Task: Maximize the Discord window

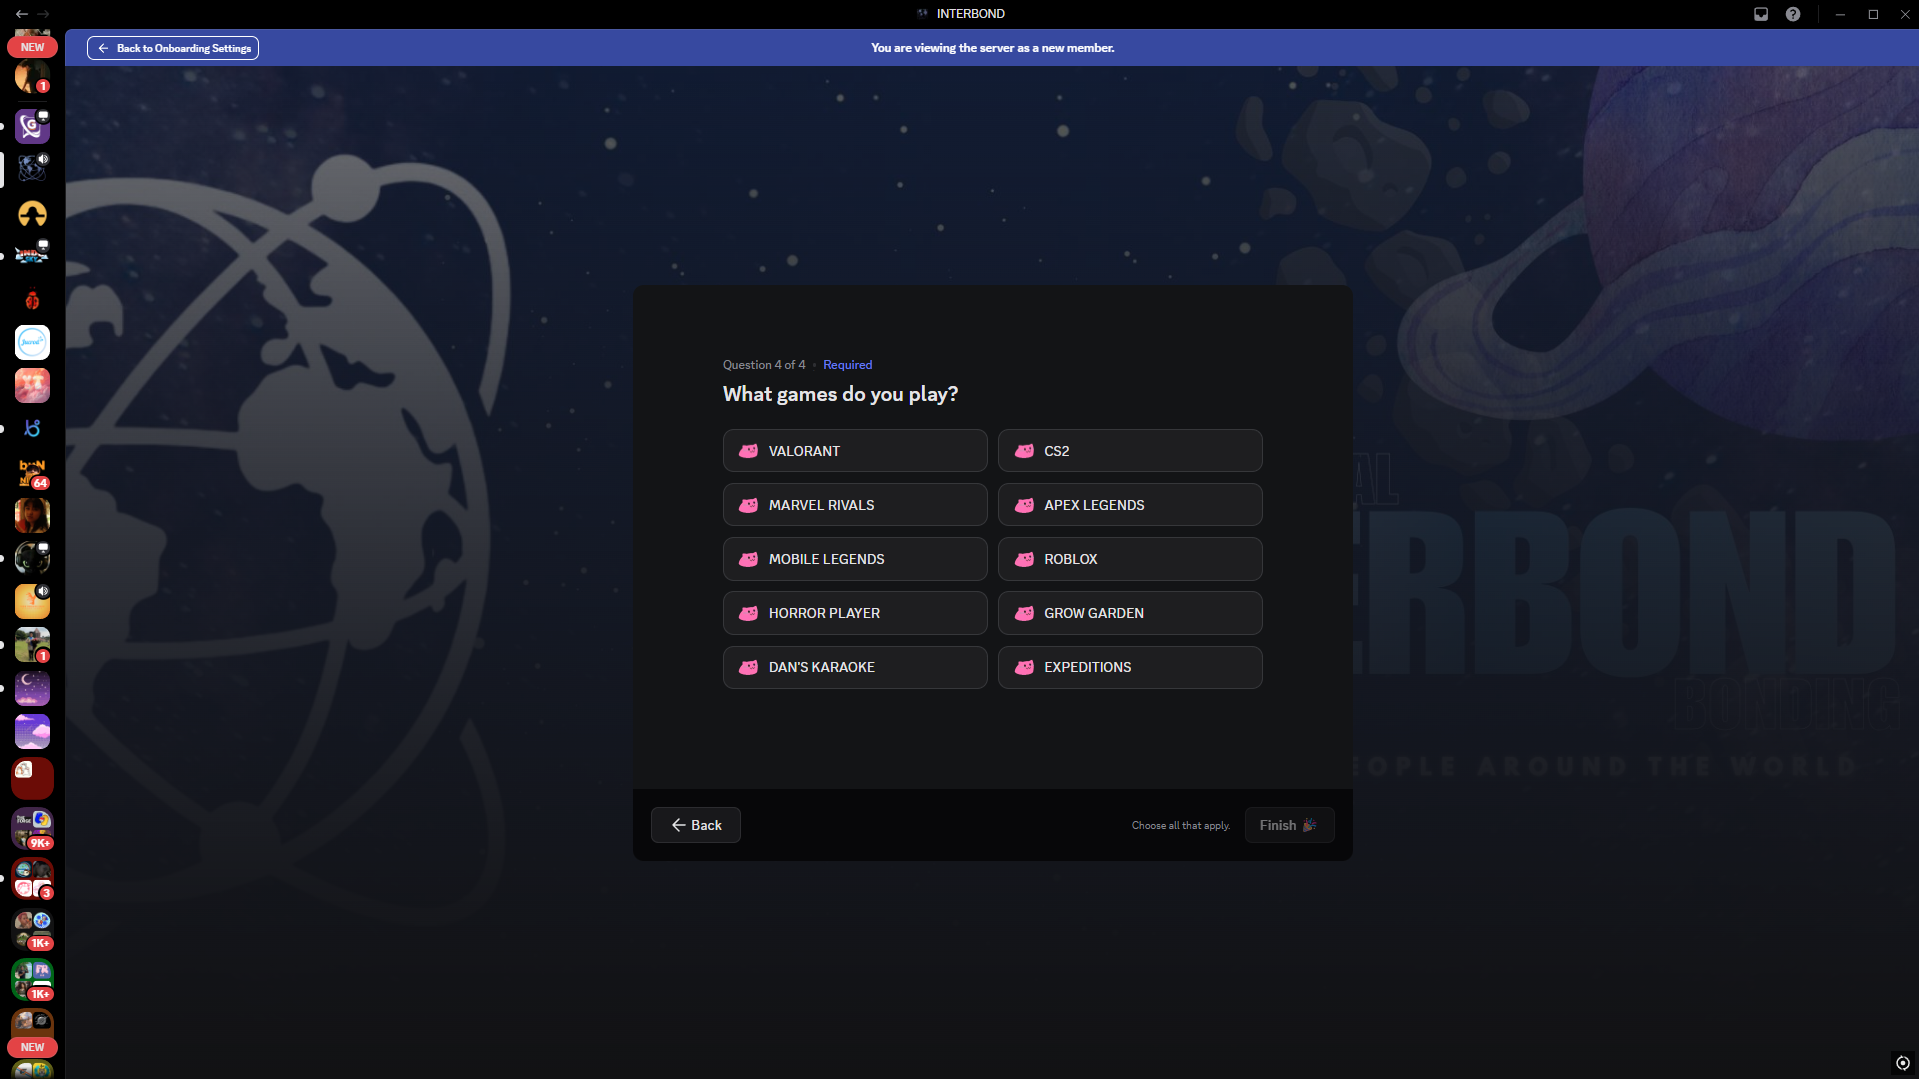Action: (x=1873, y=14)
